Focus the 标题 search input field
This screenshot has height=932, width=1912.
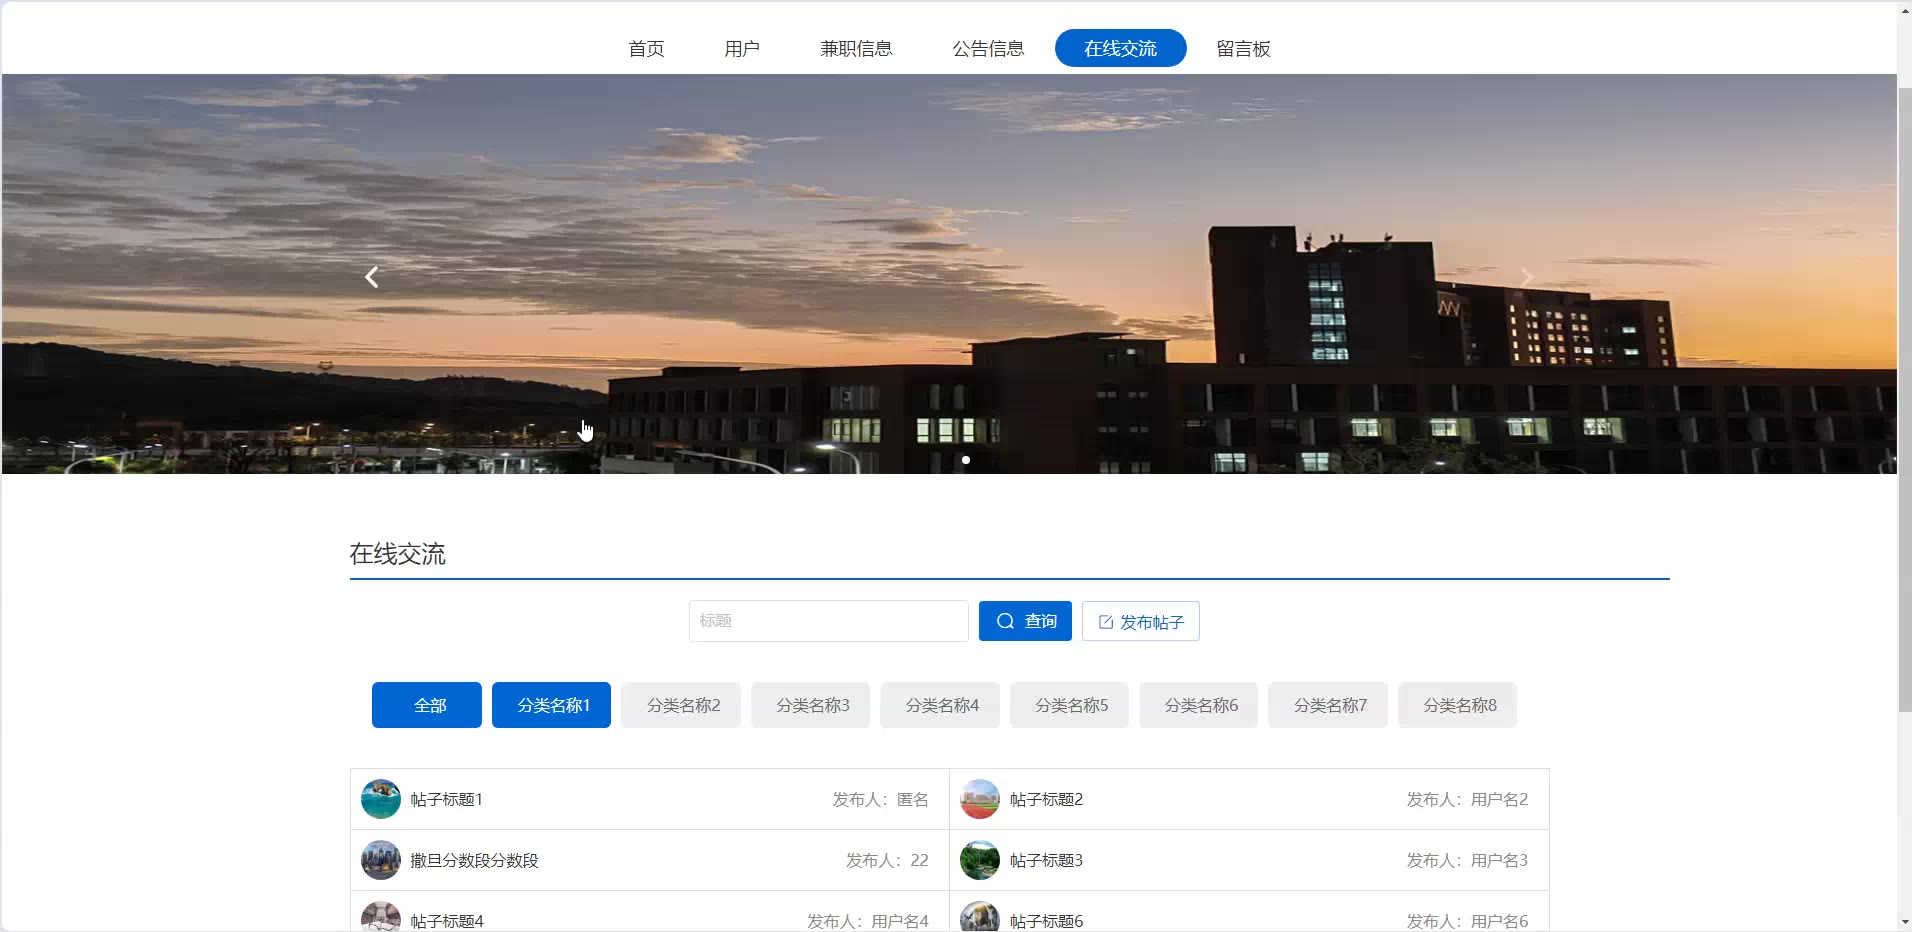tap(828, 621)
